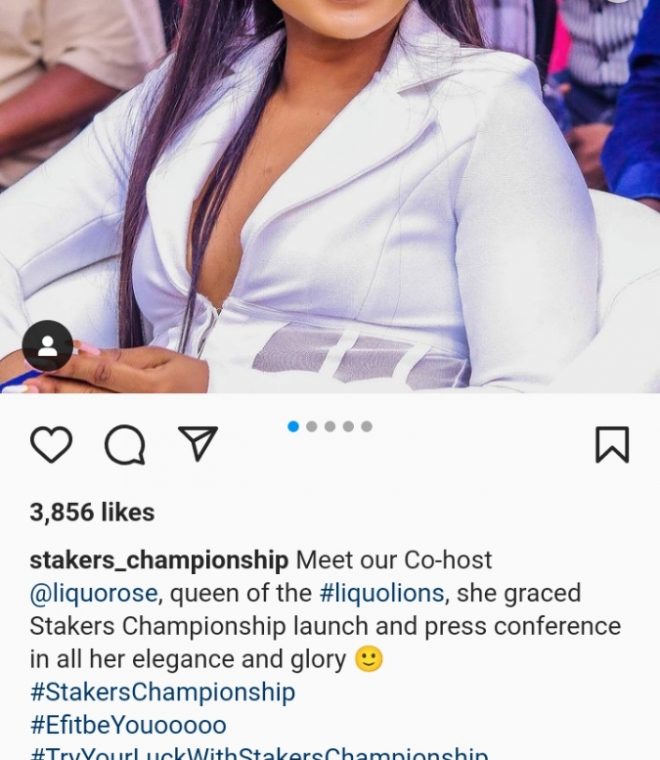Select the fifth carousel page dot
Screen dimensions: 660x760
[367, 427]
